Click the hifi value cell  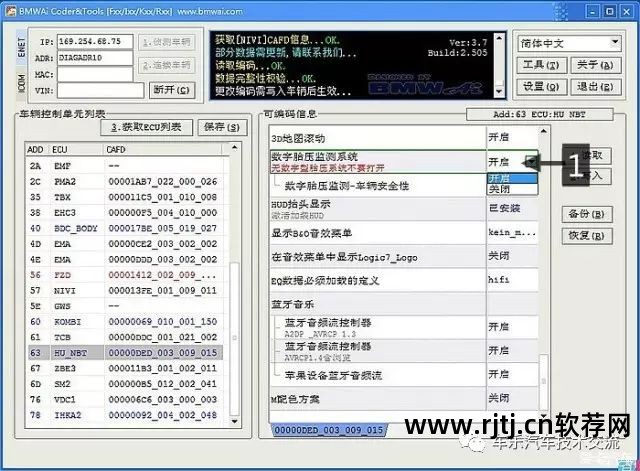512,280
